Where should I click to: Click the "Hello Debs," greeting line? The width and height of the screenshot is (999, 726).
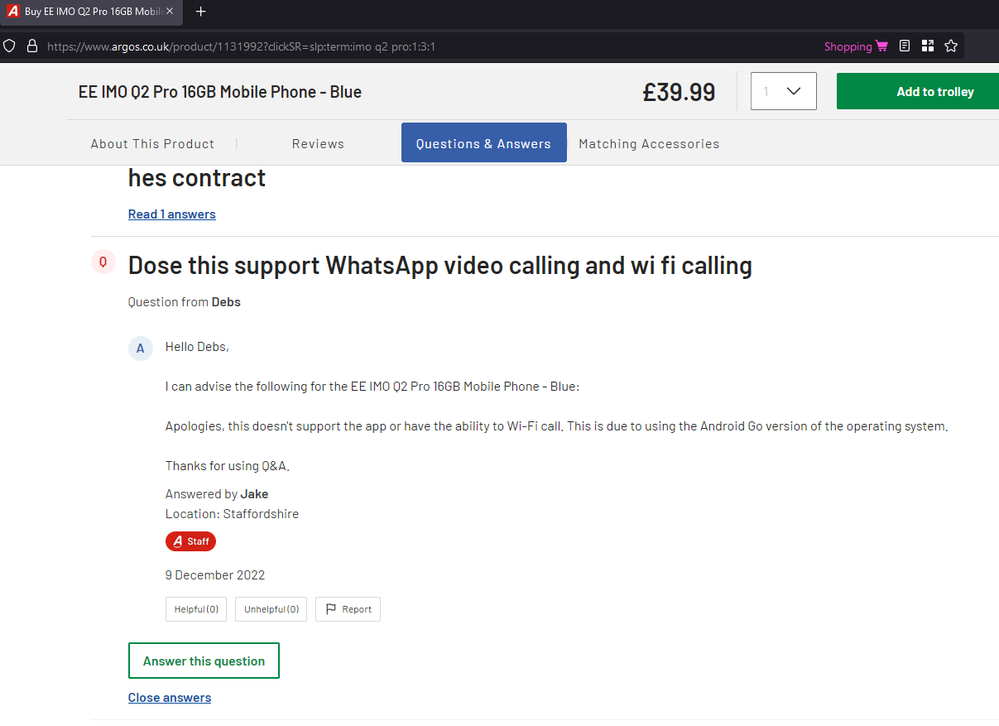[197, 347]
